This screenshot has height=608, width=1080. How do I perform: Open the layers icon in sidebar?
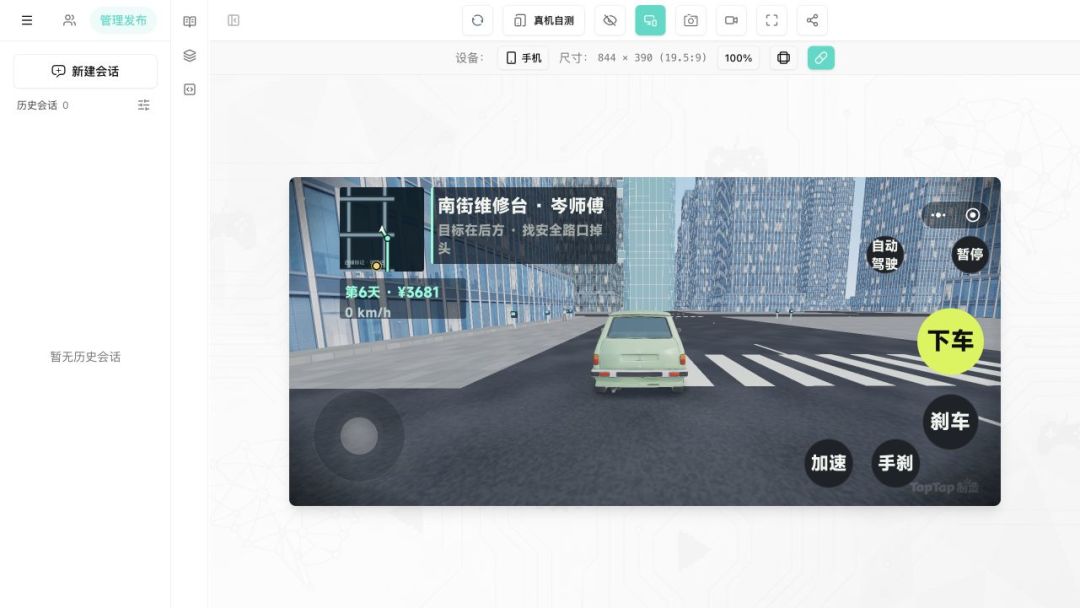[x=189, y=56]
